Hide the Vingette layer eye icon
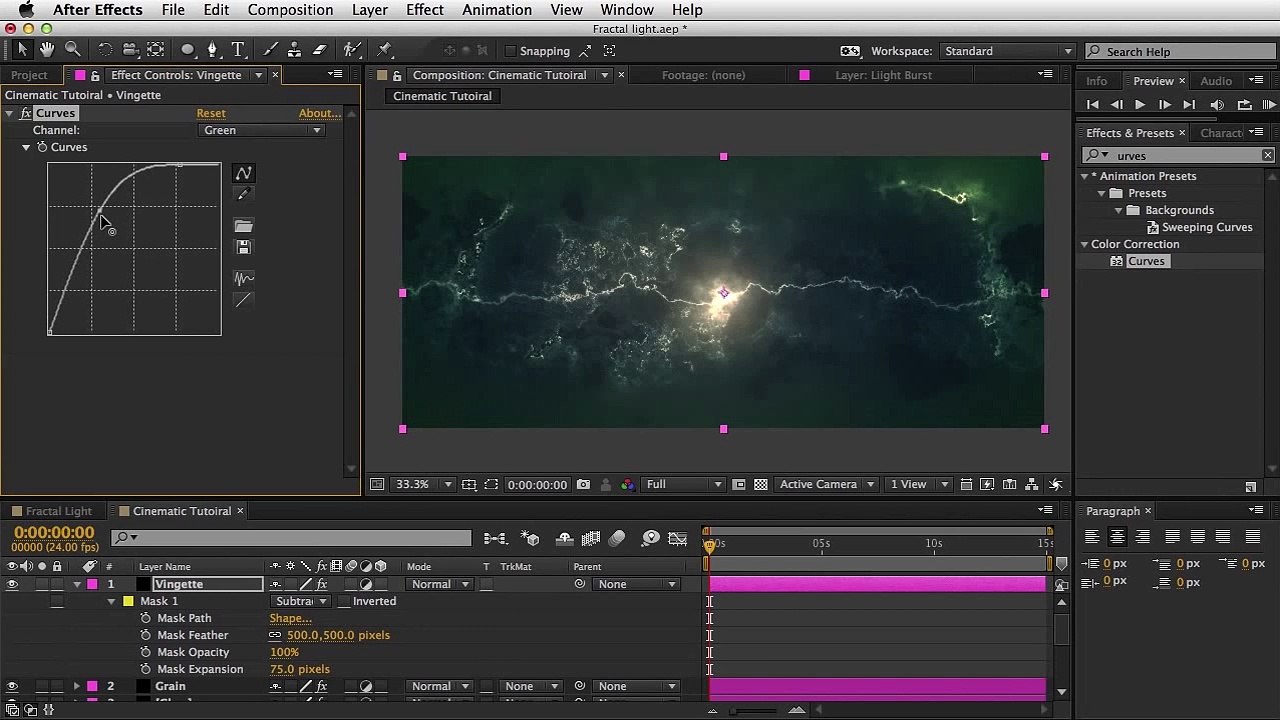Image resolution: width=1280 pixels, height=720 pixels. click(x=12, y=584)
